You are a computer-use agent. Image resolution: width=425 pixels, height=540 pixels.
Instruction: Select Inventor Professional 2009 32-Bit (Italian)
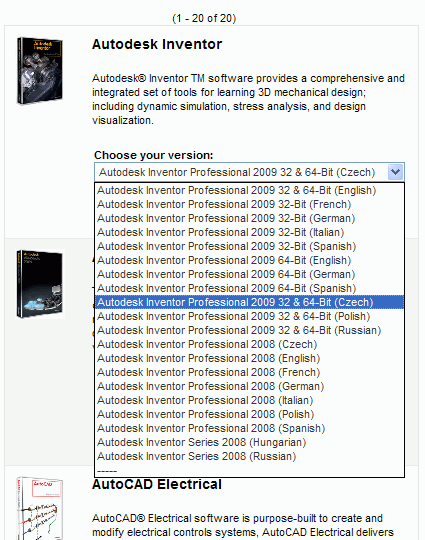[249, 232]
